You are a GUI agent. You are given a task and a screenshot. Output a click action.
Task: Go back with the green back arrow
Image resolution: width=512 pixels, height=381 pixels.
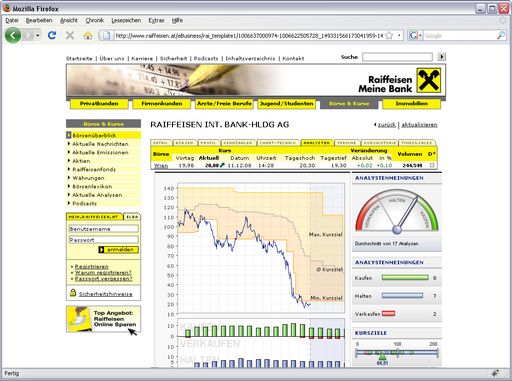click(13, 35)
